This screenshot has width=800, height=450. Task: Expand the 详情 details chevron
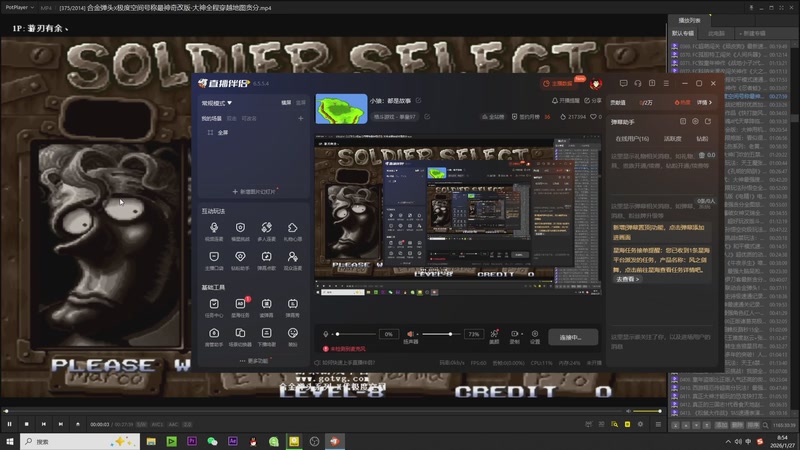705,103
